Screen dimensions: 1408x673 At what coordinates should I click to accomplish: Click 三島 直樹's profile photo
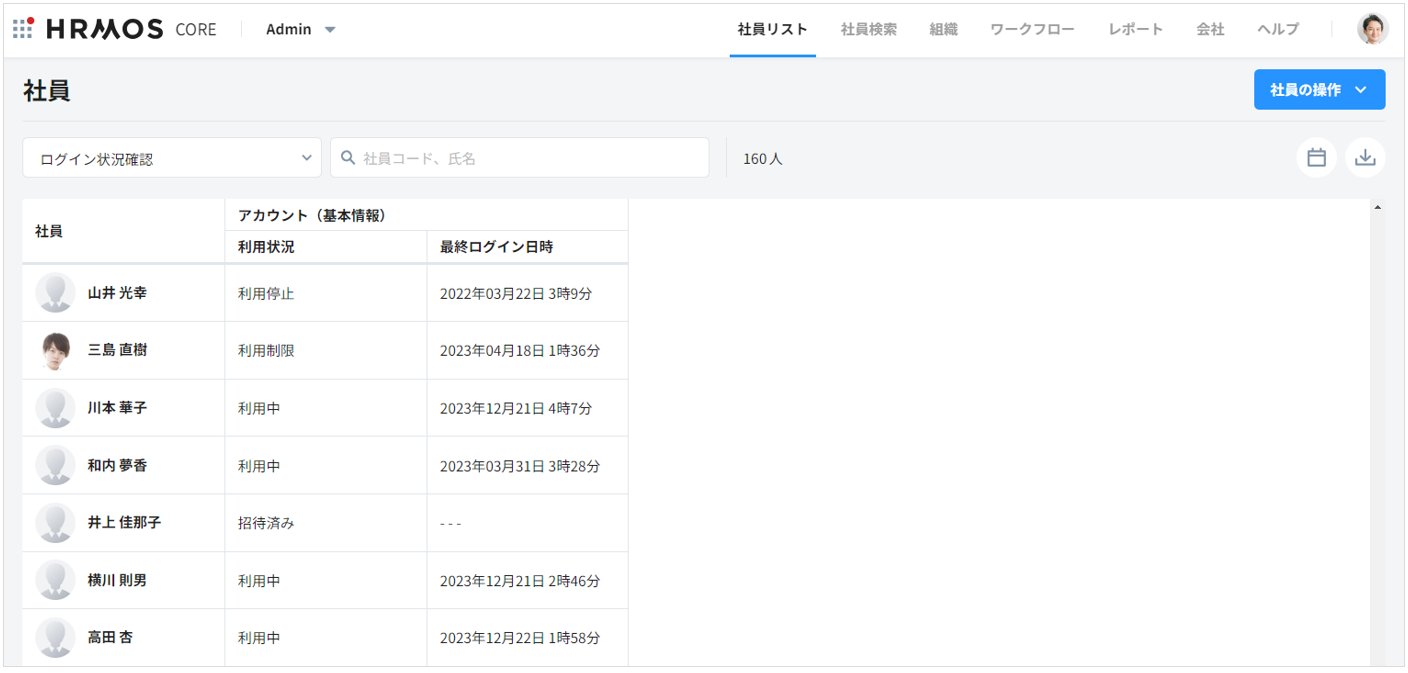click(x=55, y=351)
